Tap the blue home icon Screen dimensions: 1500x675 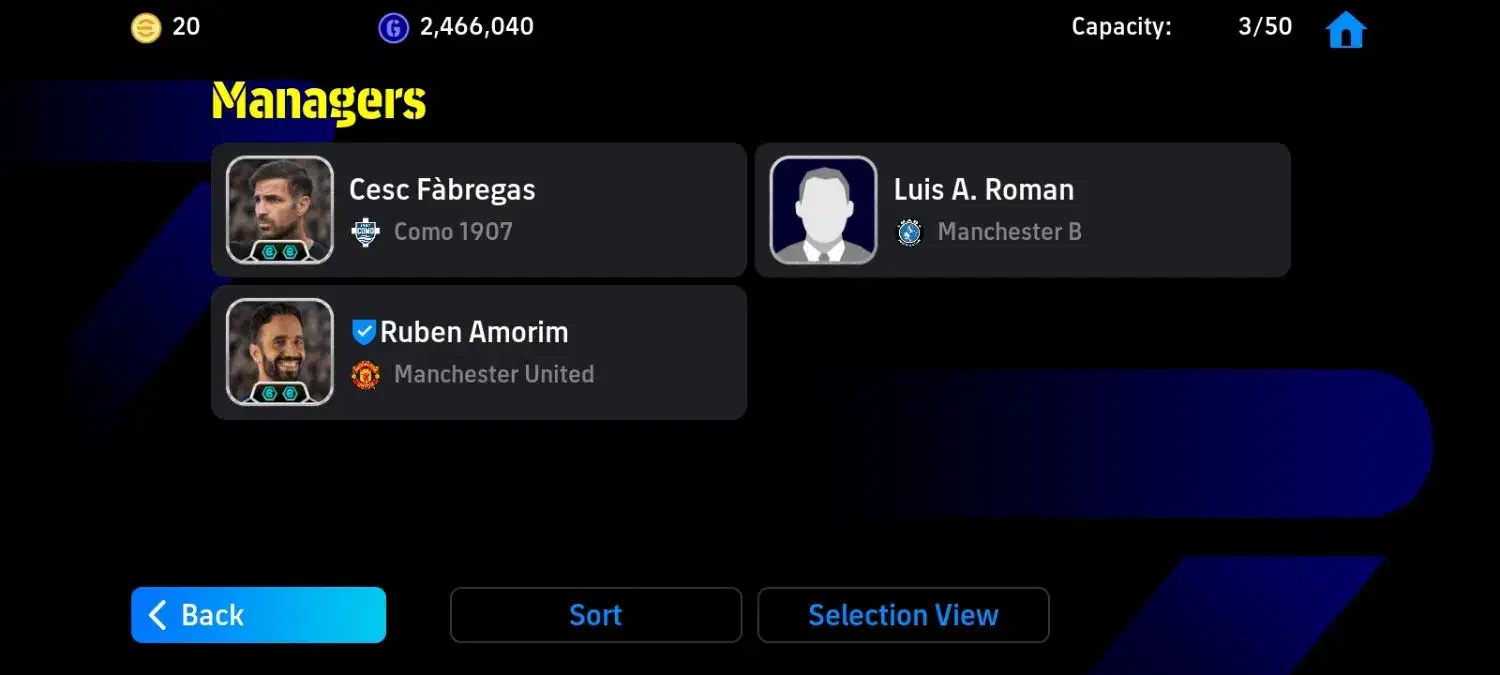pyautogui.click(x=1345, y=29)
